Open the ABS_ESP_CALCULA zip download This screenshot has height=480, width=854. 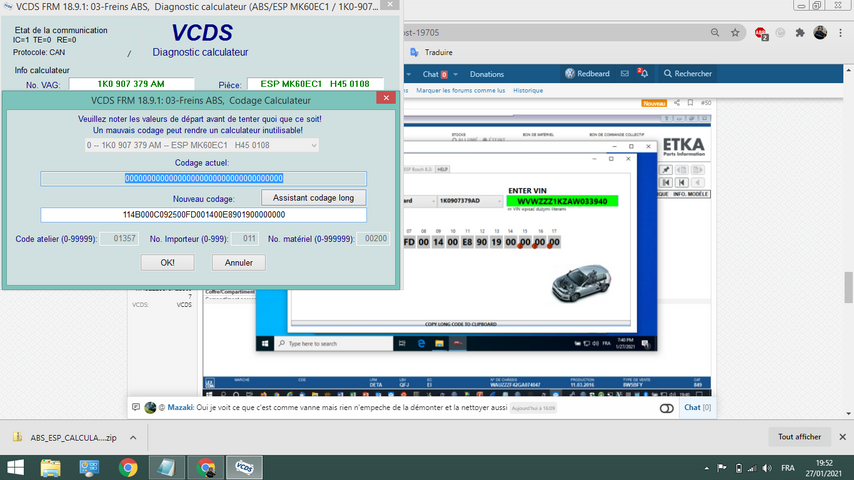[65, 438]
